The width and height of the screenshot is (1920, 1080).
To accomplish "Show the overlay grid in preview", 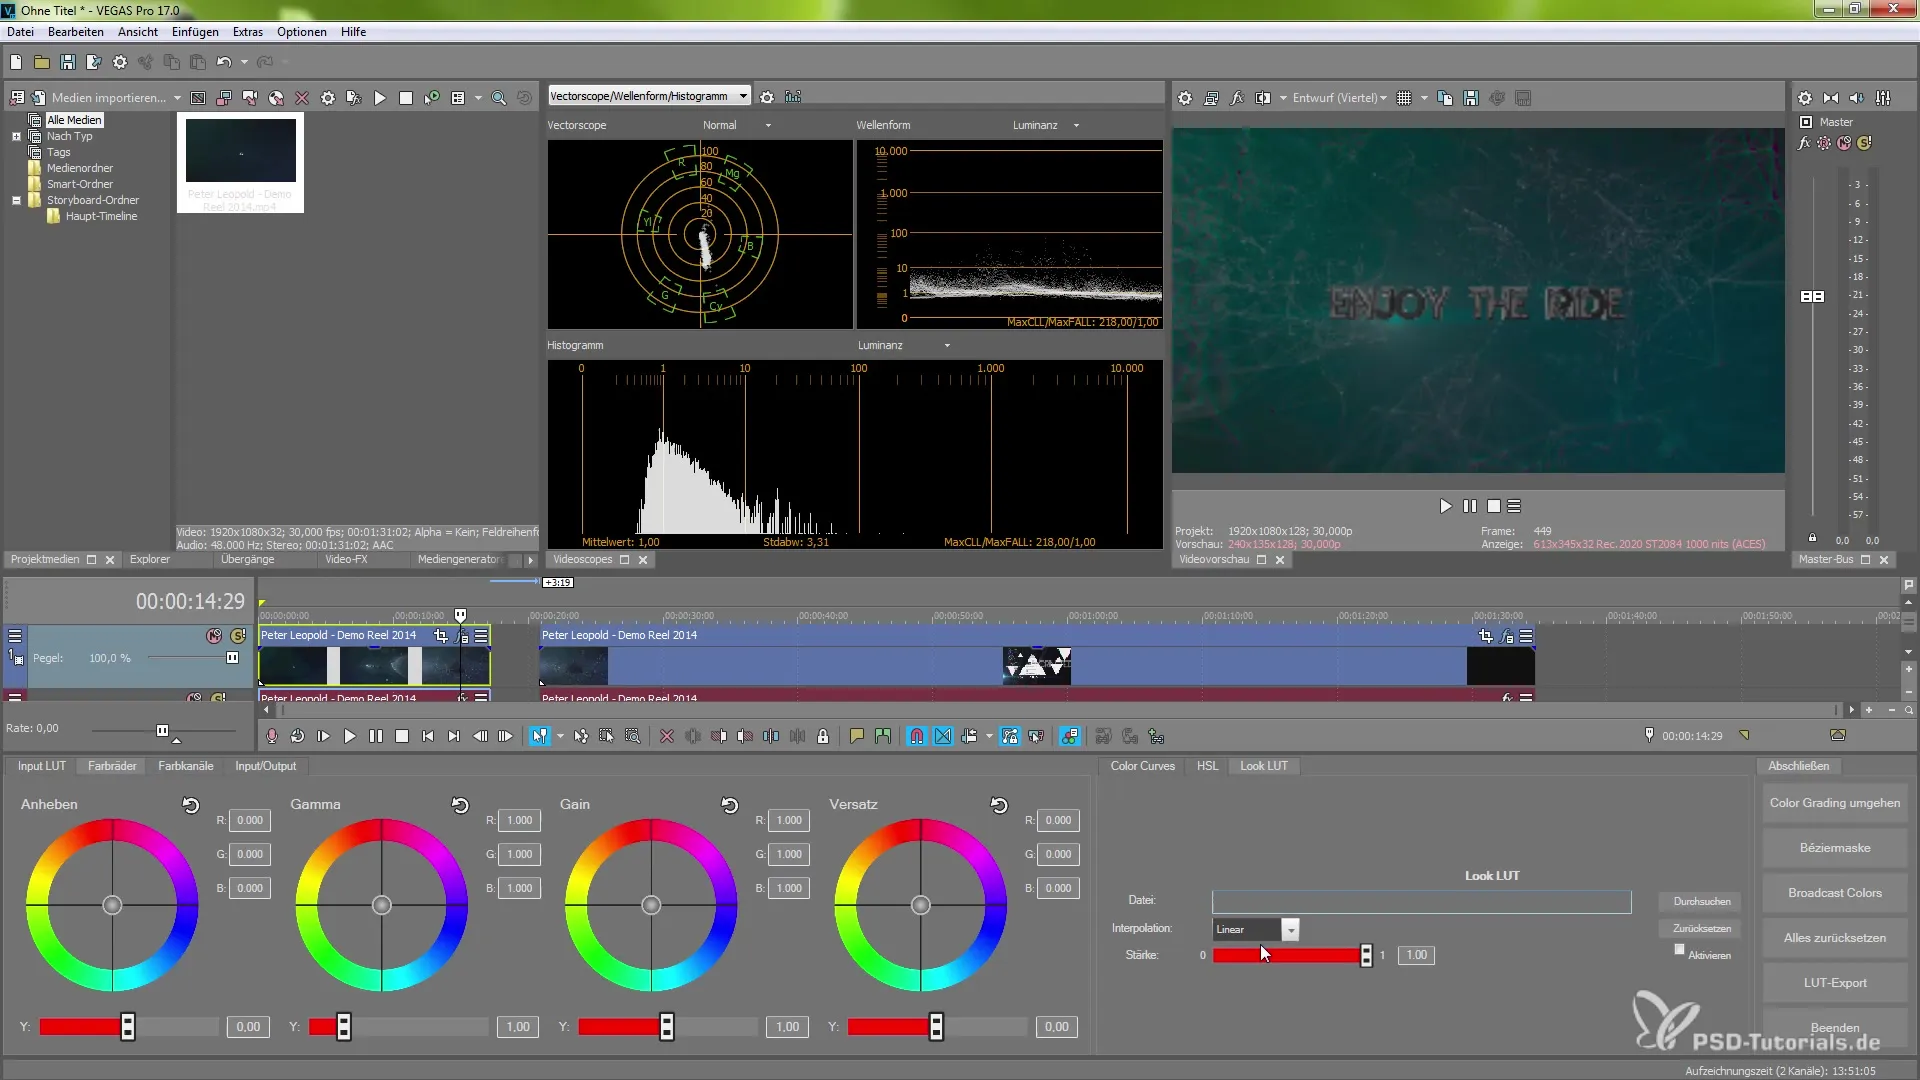I will [x=1404, y=98].
